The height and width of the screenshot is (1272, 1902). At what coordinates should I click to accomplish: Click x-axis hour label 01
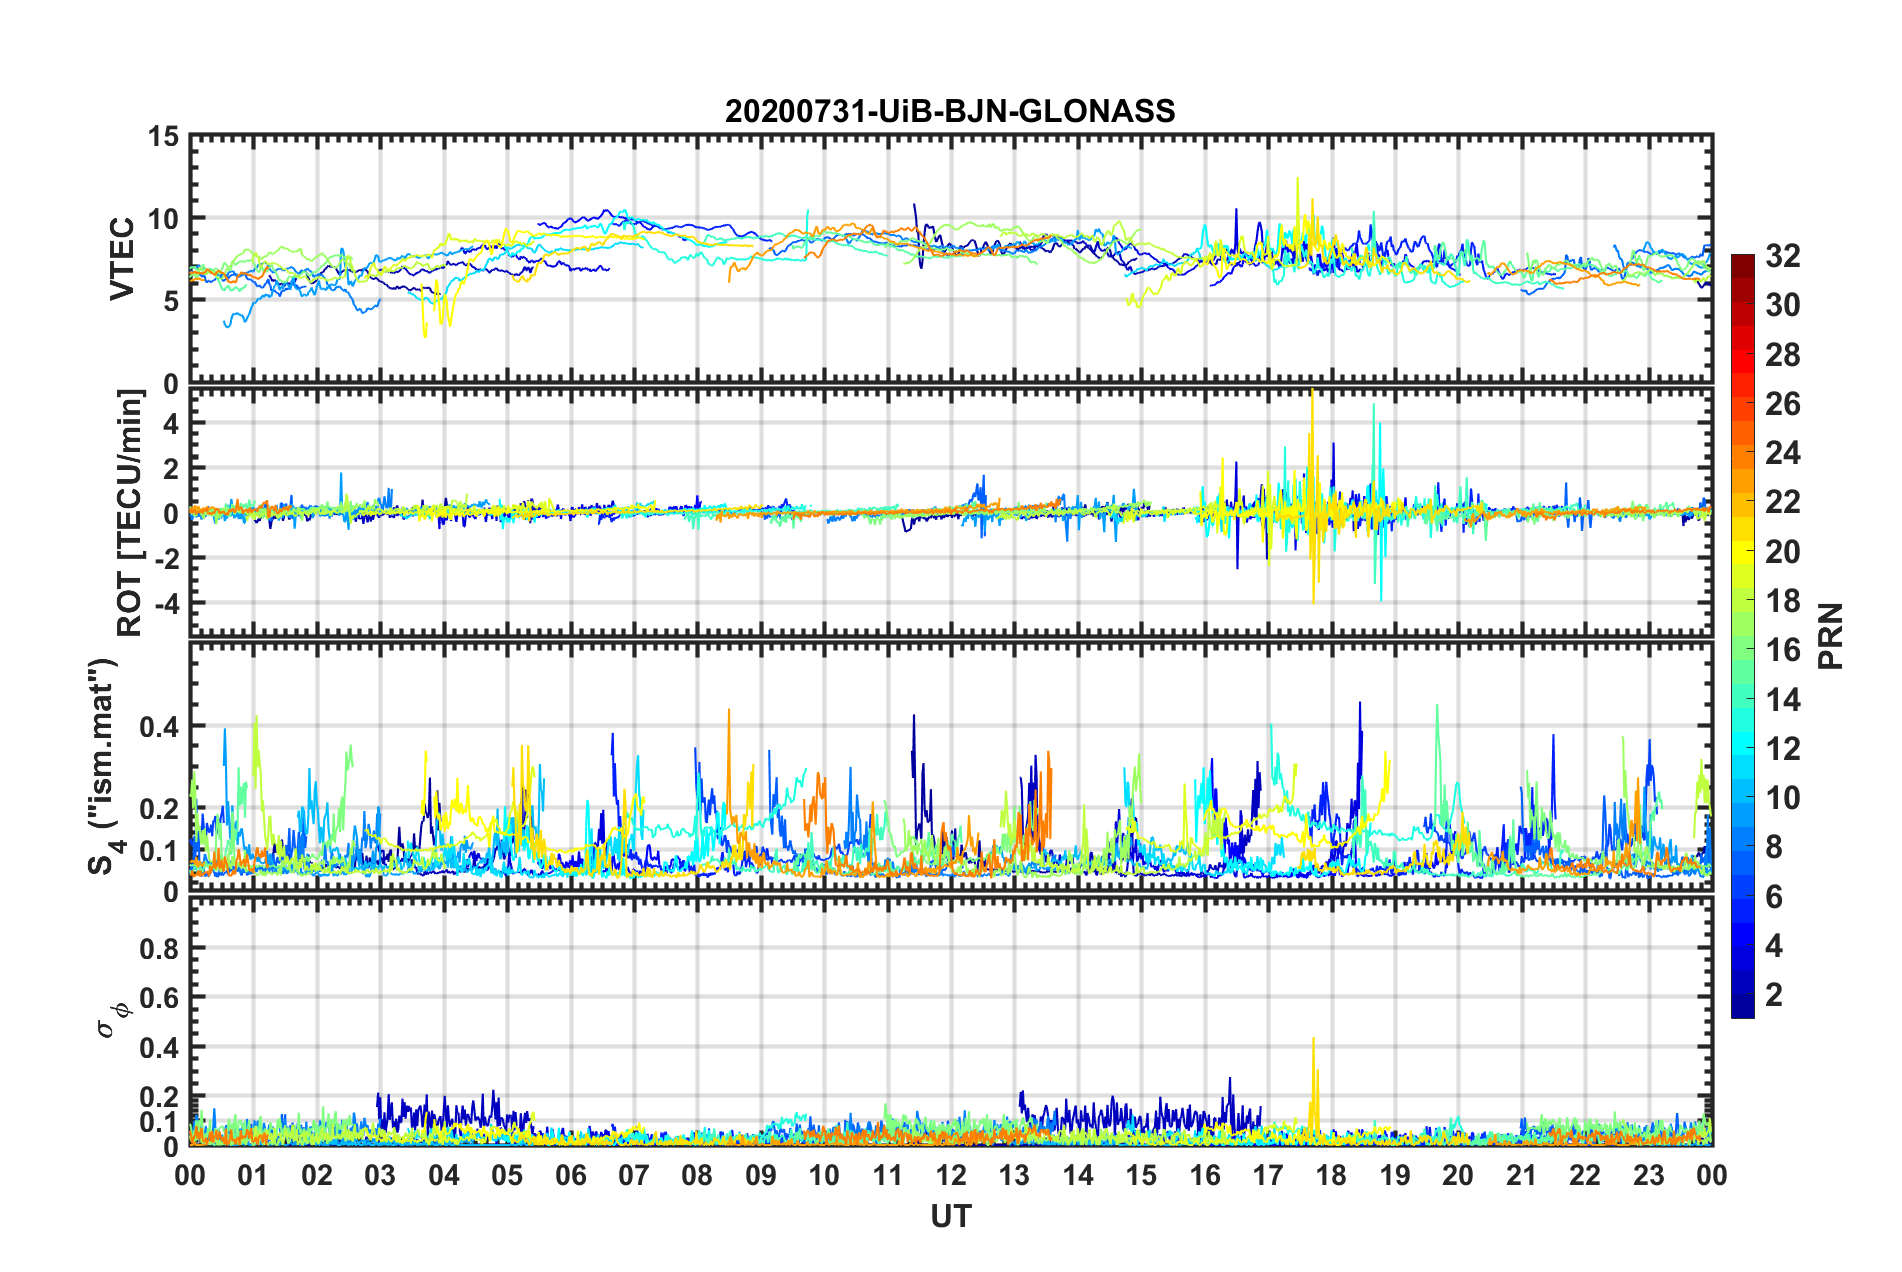point(253,1175)
